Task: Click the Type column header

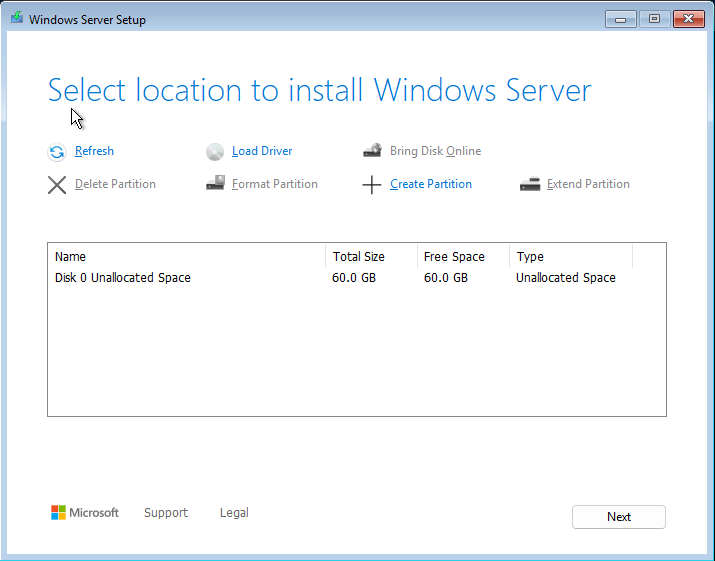Action: (530, 257)
